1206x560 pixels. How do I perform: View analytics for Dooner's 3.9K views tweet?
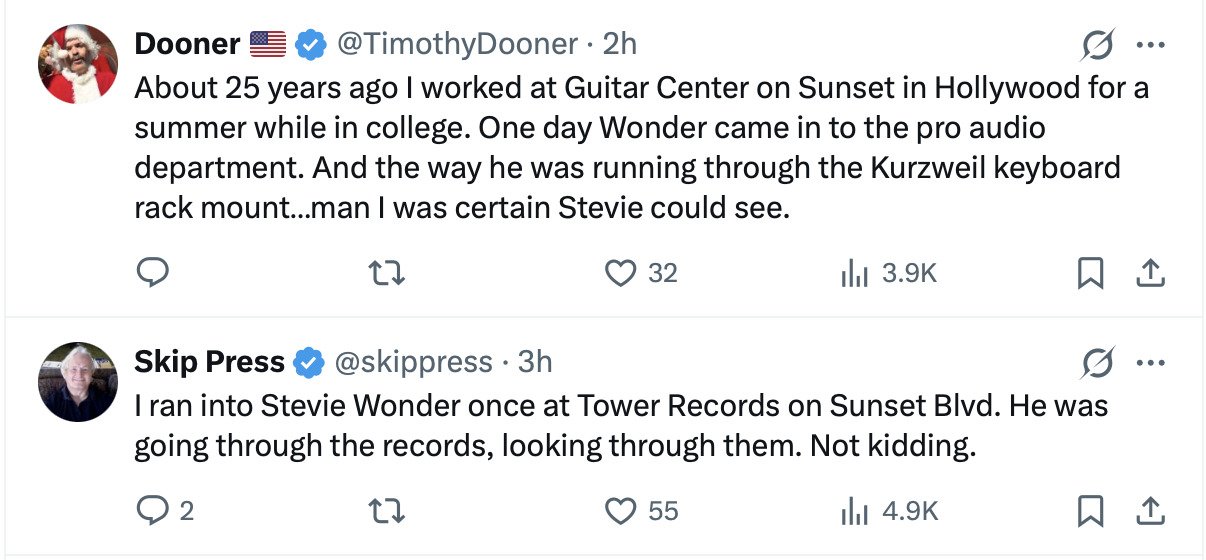coord(855,272)
